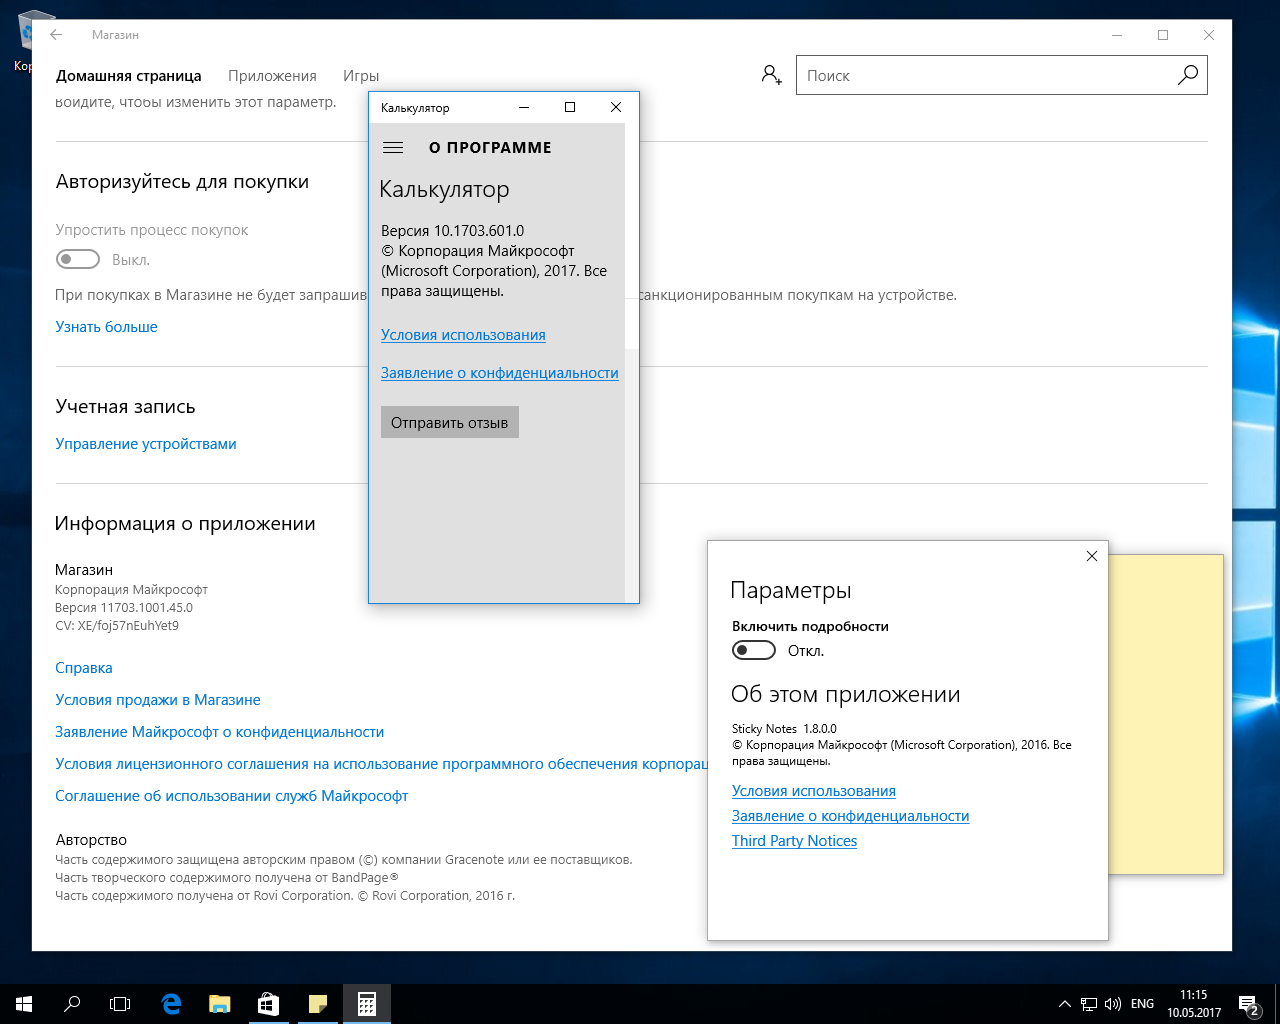This screenshot has height=1024, width=1280.
Task: Switch to Store app on taskbar
Action: [x=267, y=1004]
